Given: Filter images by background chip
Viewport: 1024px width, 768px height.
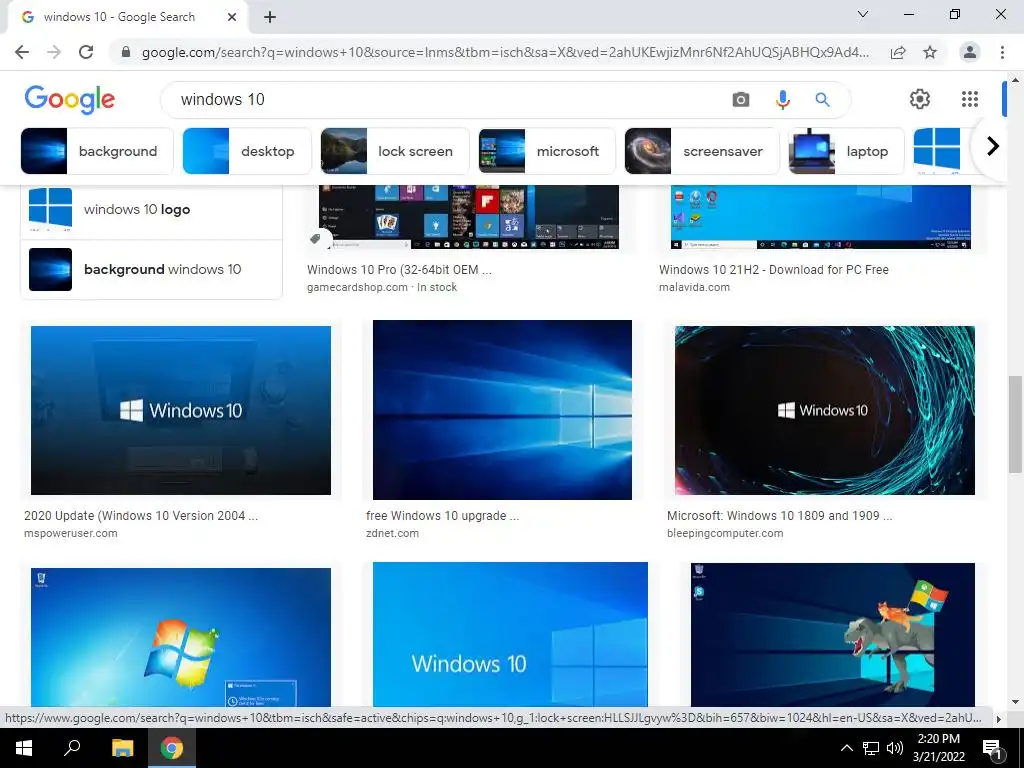Looking at the screenshot, I should (97, 151).
